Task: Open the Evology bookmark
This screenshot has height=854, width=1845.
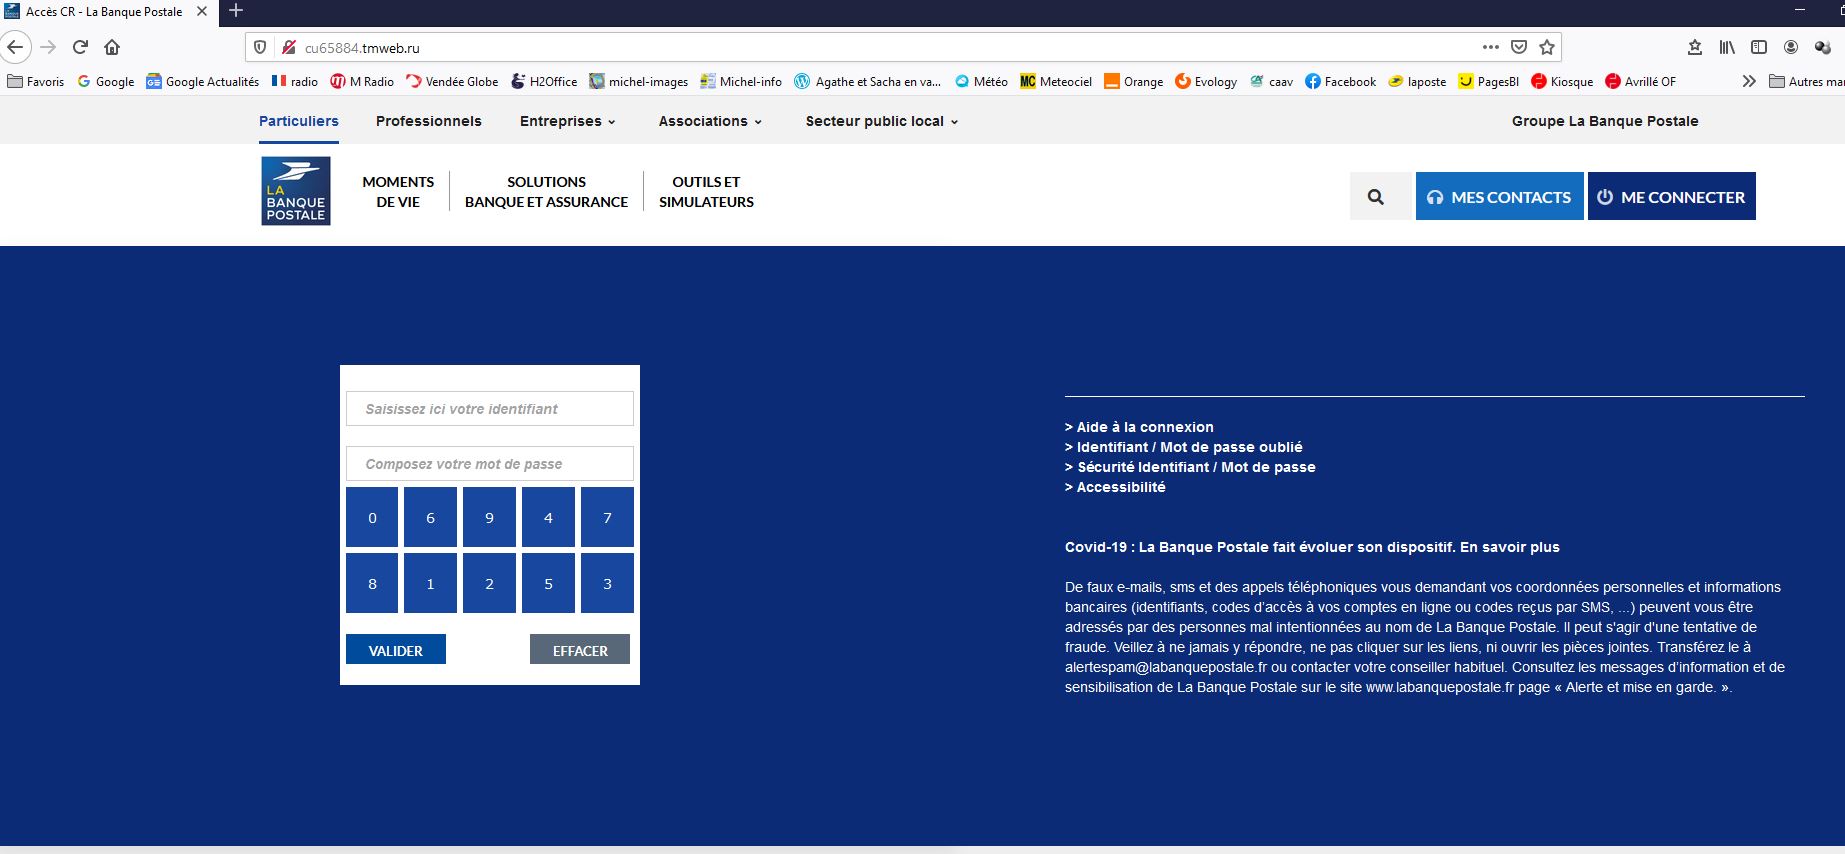Action: tap(1206, 81)
